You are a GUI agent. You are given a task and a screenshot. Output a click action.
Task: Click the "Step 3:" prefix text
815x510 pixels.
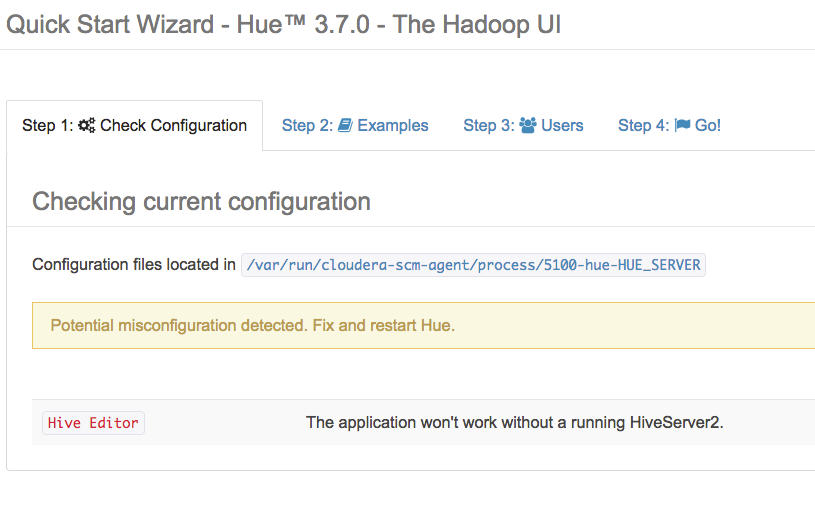click(x=489, y=126)
